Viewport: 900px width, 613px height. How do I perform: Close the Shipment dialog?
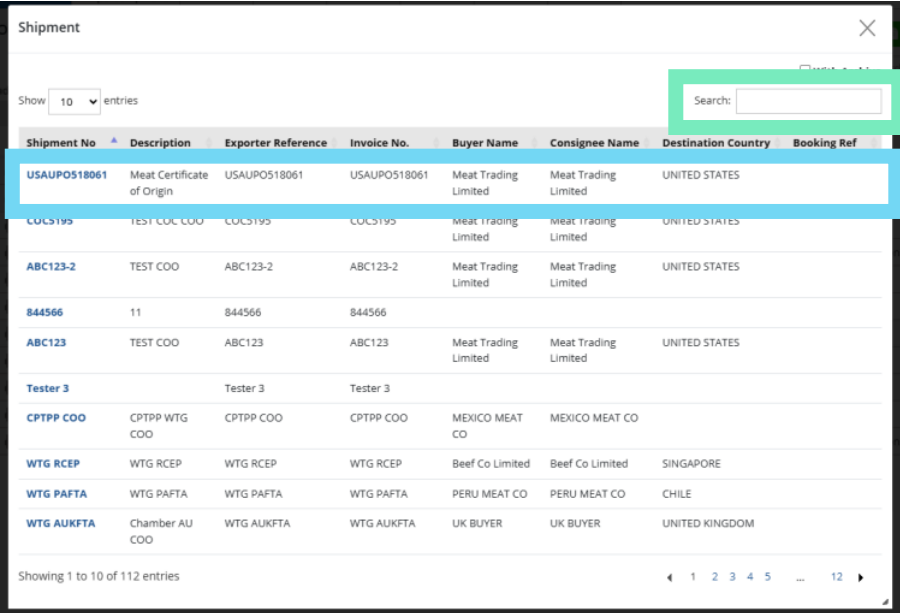tap(867, 28)
